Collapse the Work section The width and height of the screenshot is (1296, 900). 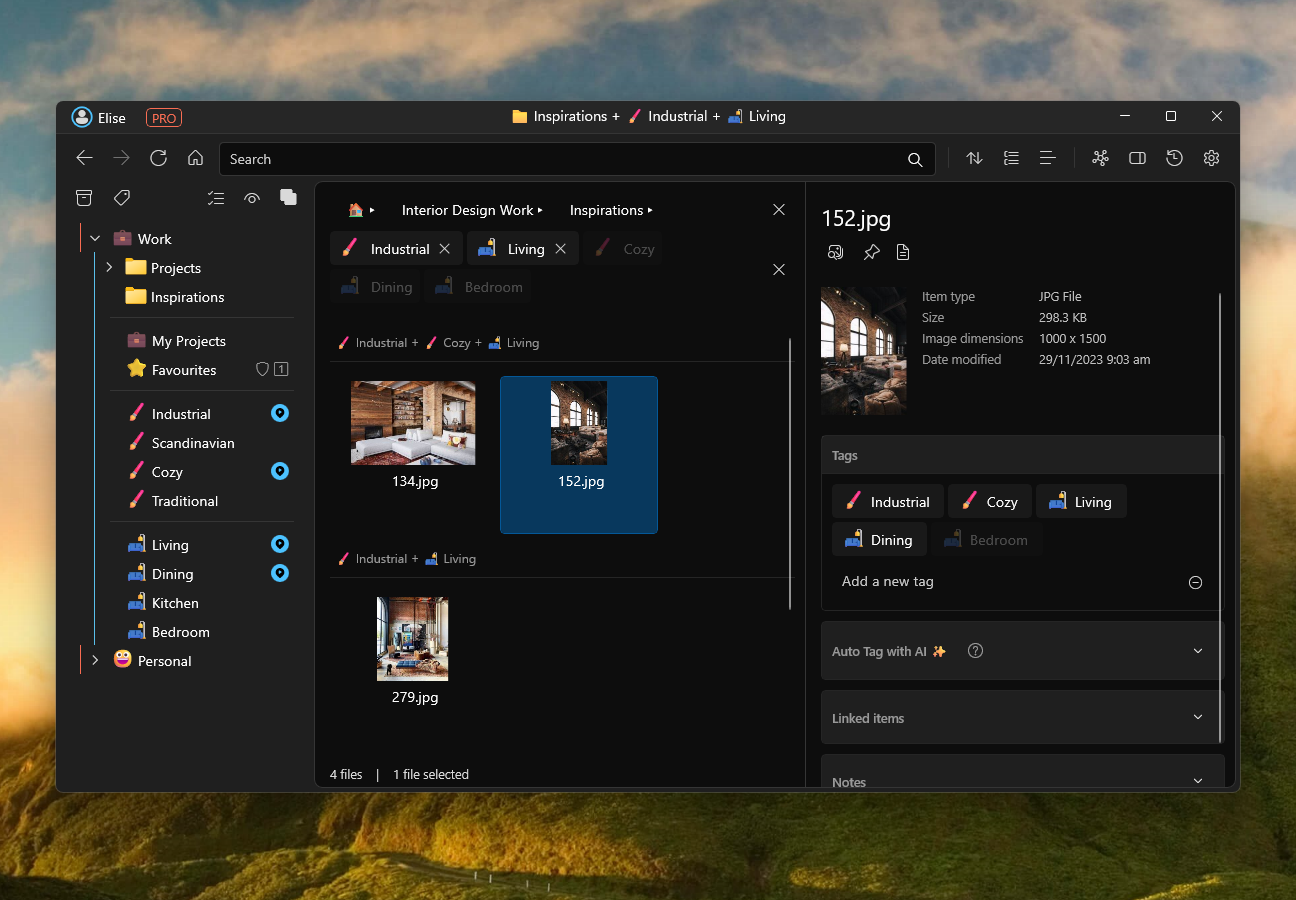pyautogui.click(x=94, y=238)
